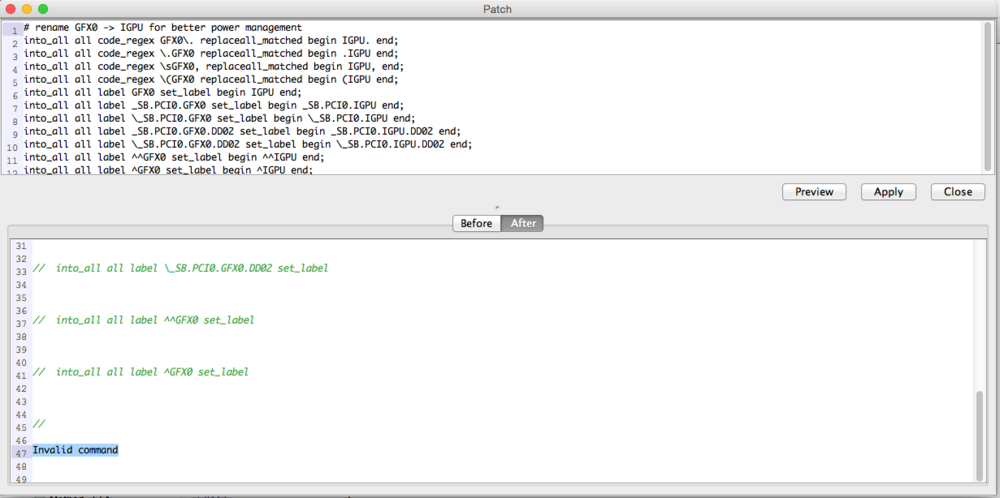Click line number 1 in patch editor gutter

tap(15, 28)
